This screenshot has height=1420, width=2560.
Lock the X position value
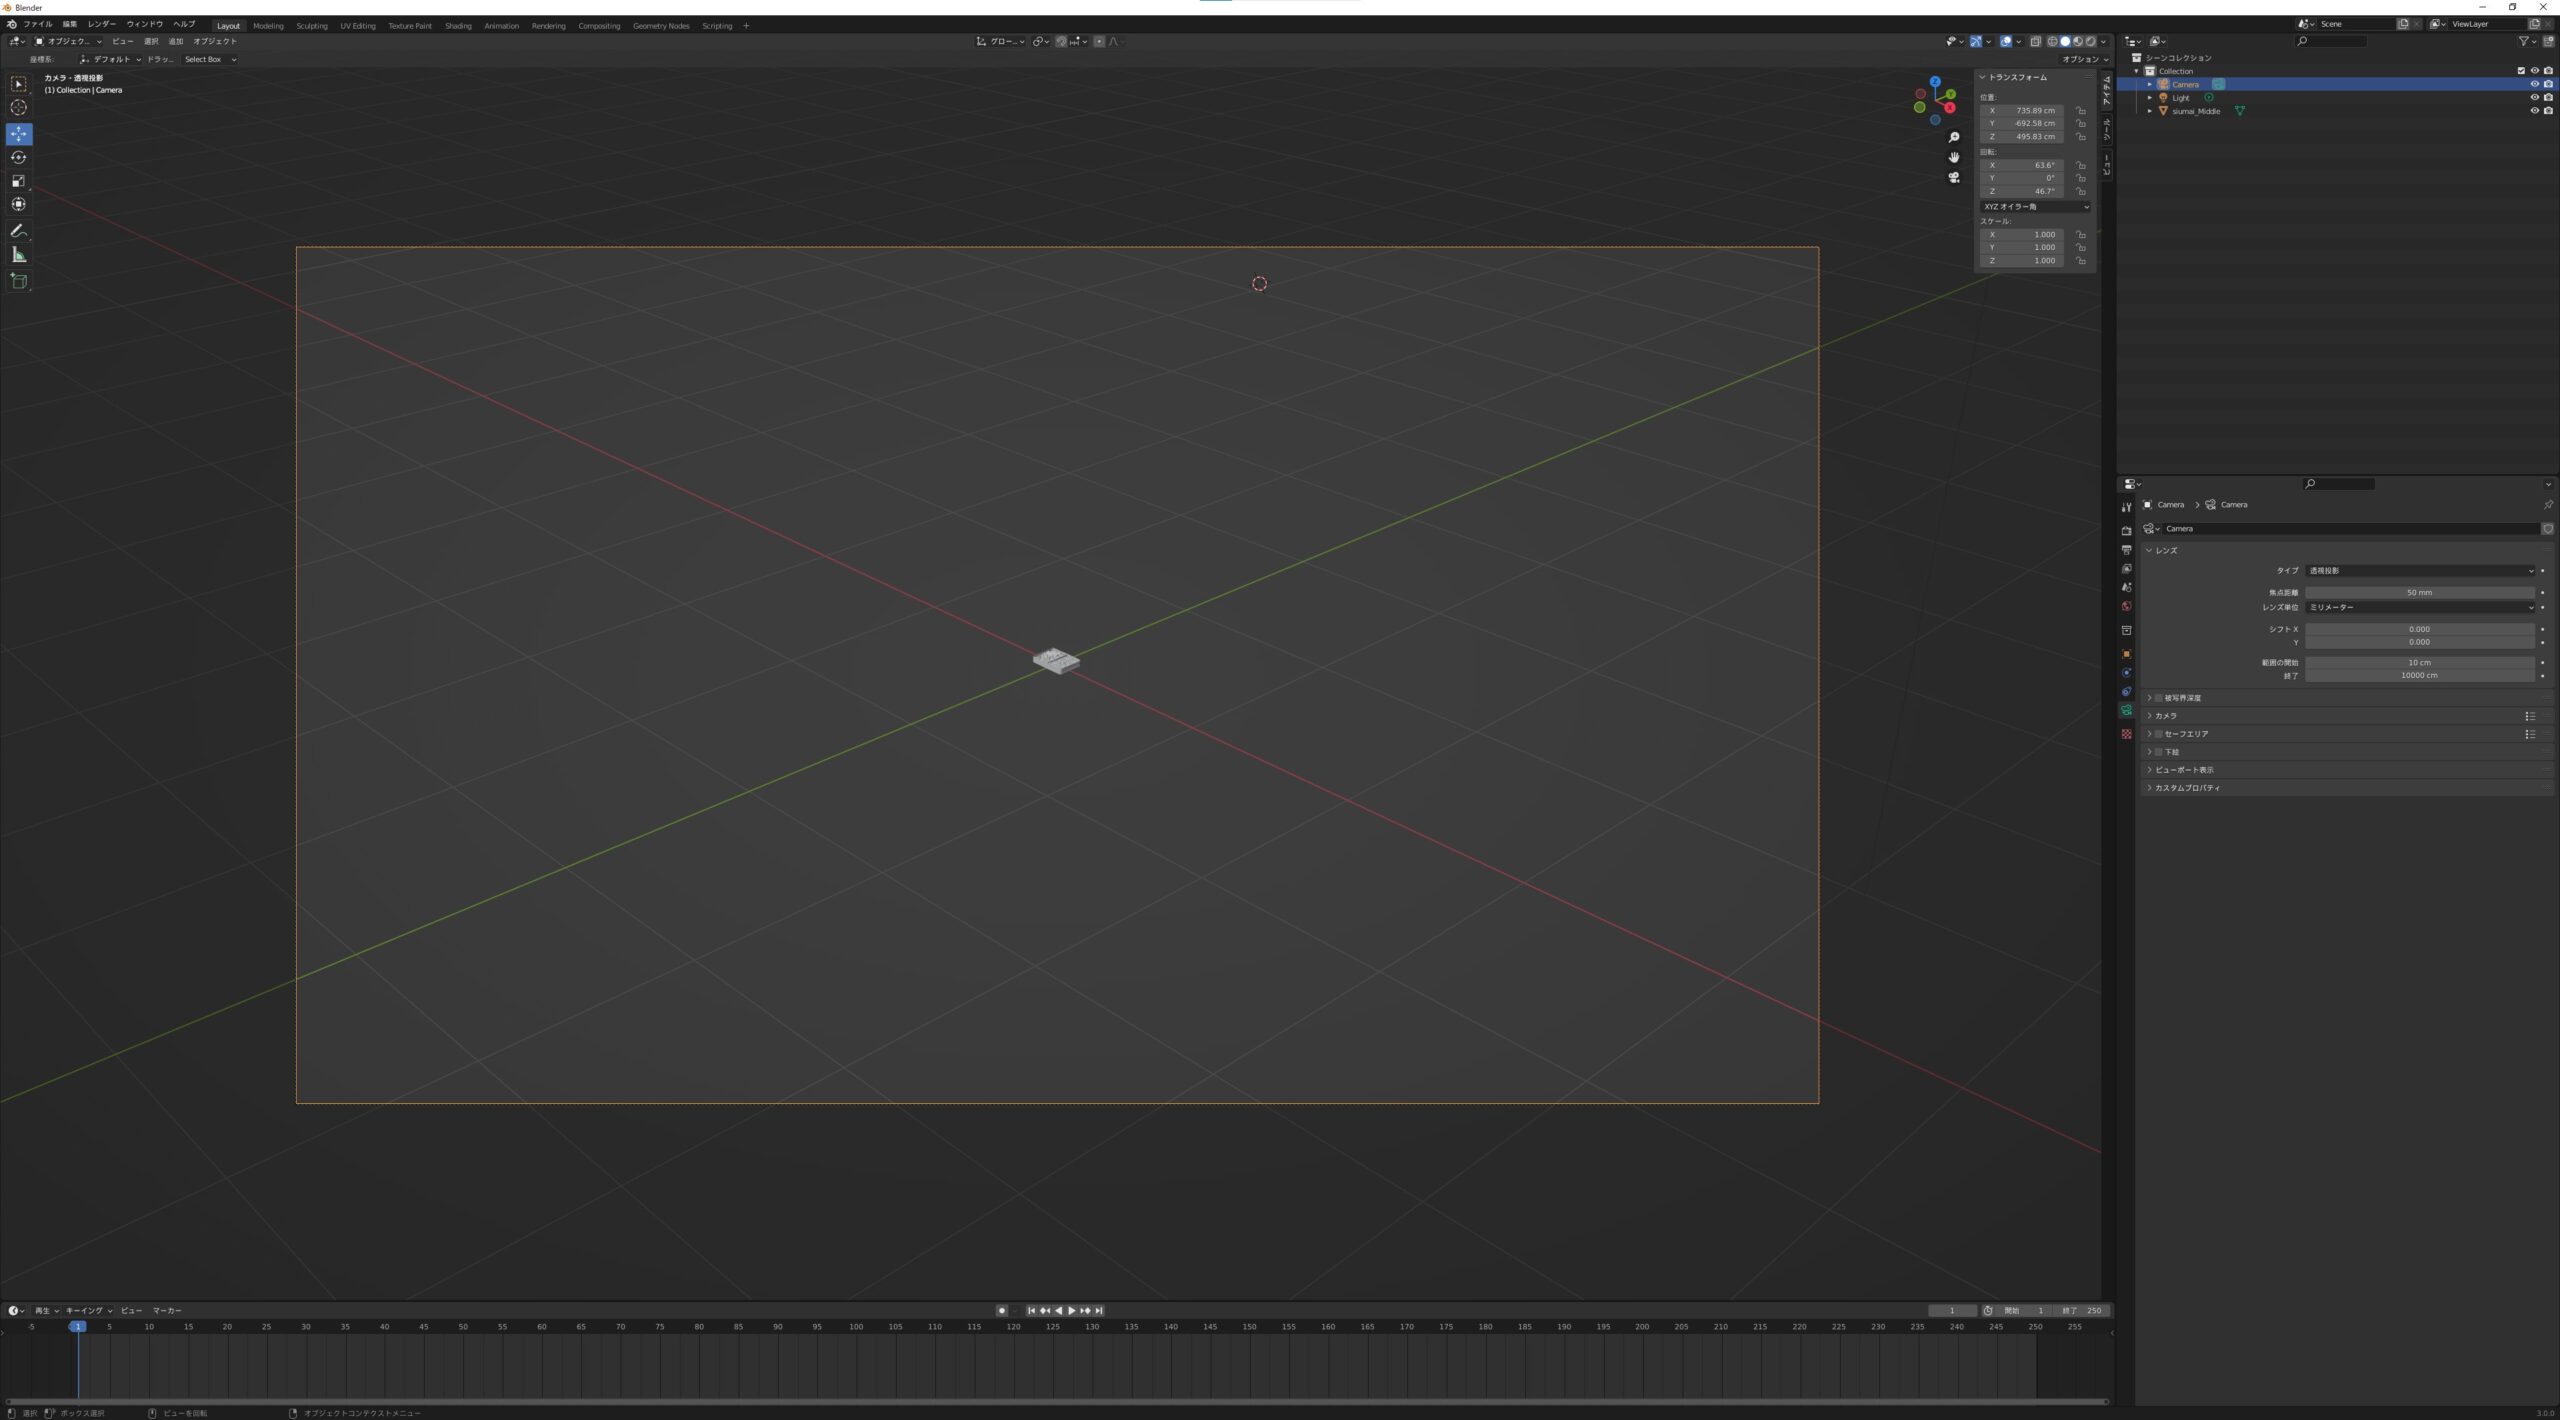click(2081, 111)
